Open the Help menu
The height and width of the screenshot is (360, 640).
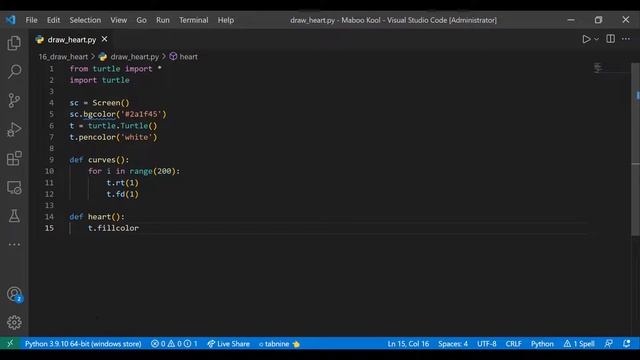[225, 20]
